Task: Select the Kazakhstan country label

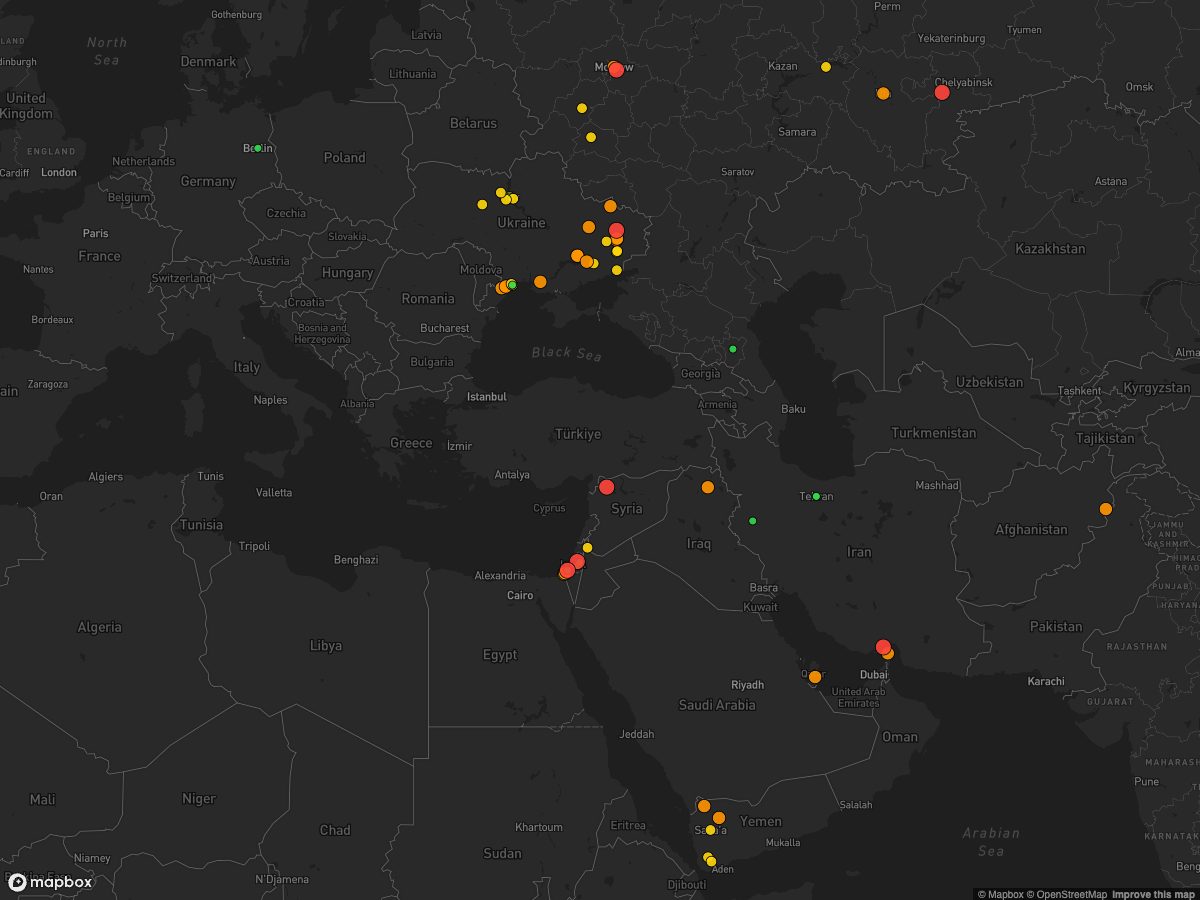Action: point(1050,248)
